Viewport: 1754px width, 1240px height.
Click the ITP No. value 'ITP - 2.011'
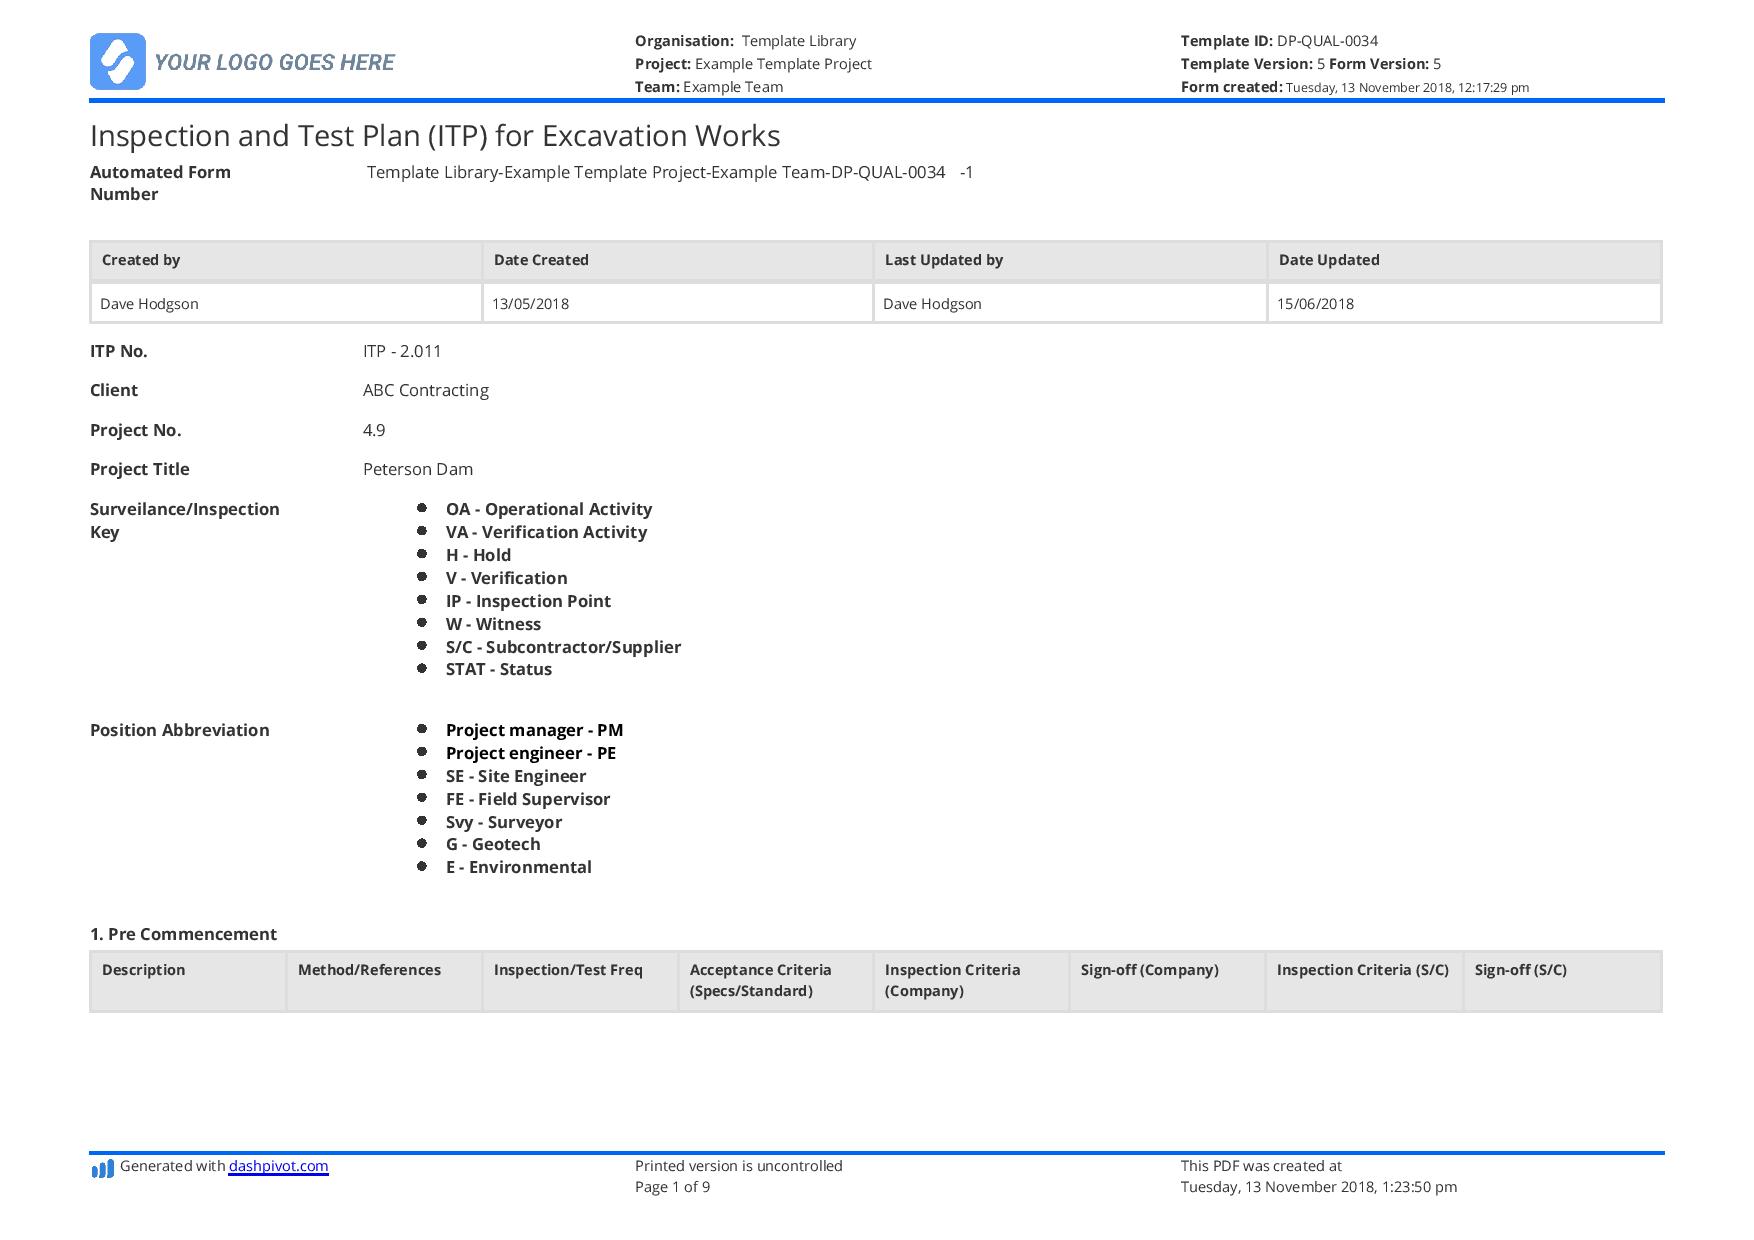[402, 351]
